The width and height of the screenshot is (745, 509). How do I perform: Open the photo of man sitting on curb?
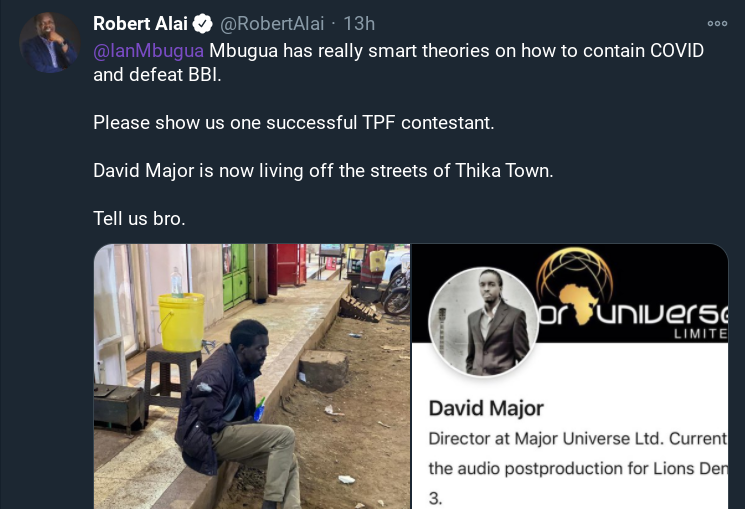coord(252,376)
